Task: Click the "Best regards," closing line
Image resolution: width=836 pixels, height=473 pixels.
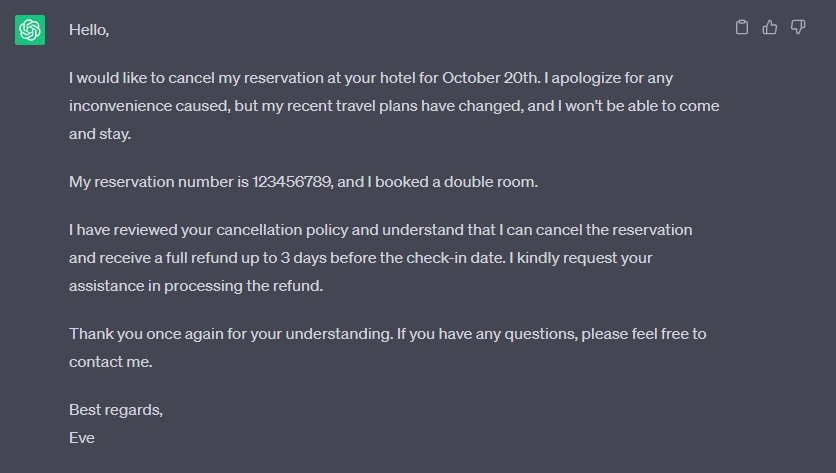Action: pyautogui.click(x=116, y=410)
